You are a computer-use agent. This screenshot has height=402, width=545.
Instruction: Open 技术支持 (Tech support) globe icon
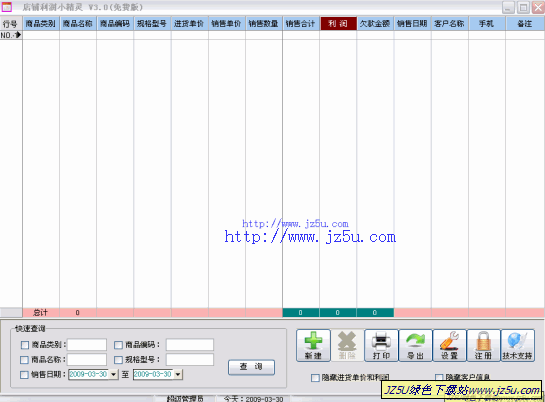tap(517, 345)
